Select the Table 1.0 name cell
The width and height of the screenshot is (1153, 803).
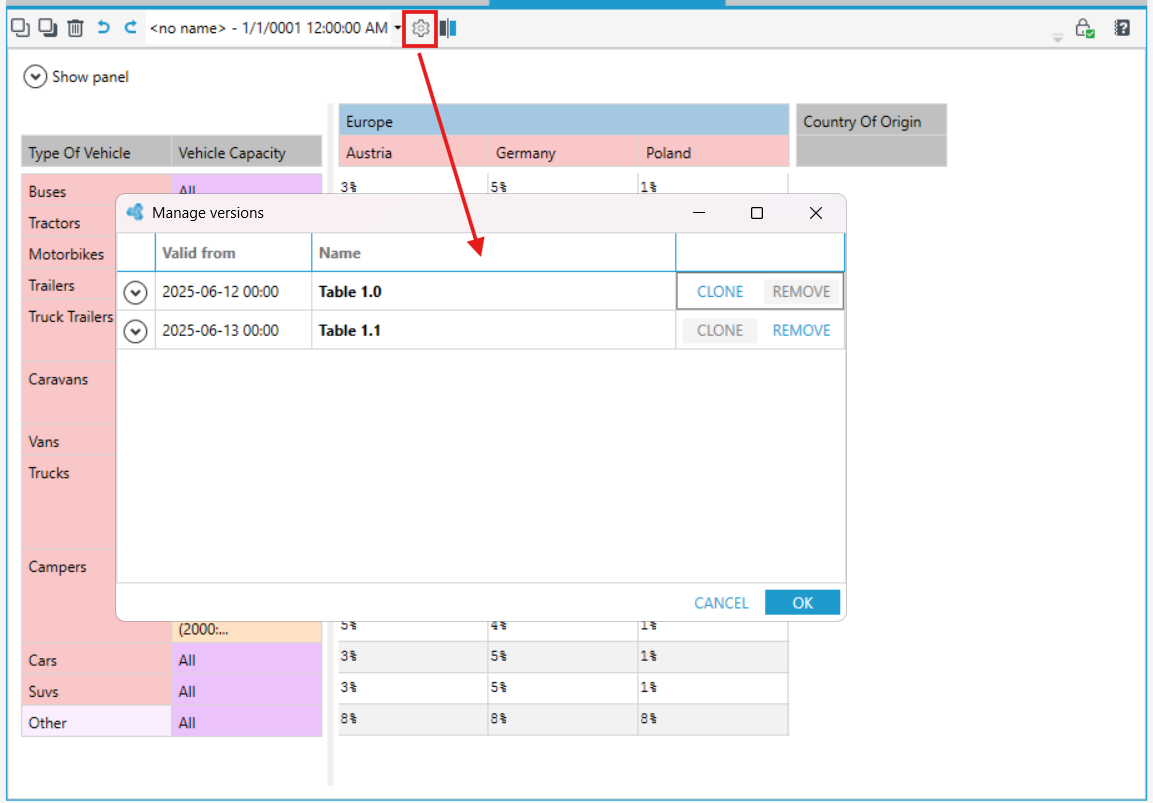493,292
